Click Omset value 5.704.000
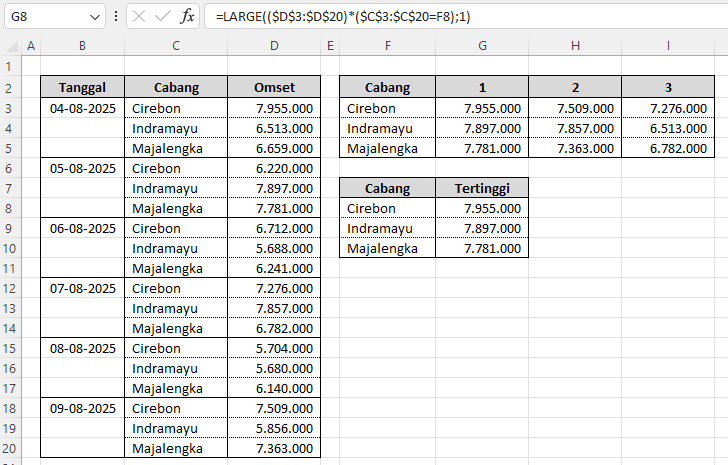Viewport: 728px width, 465px height. [x=274, y=348]
